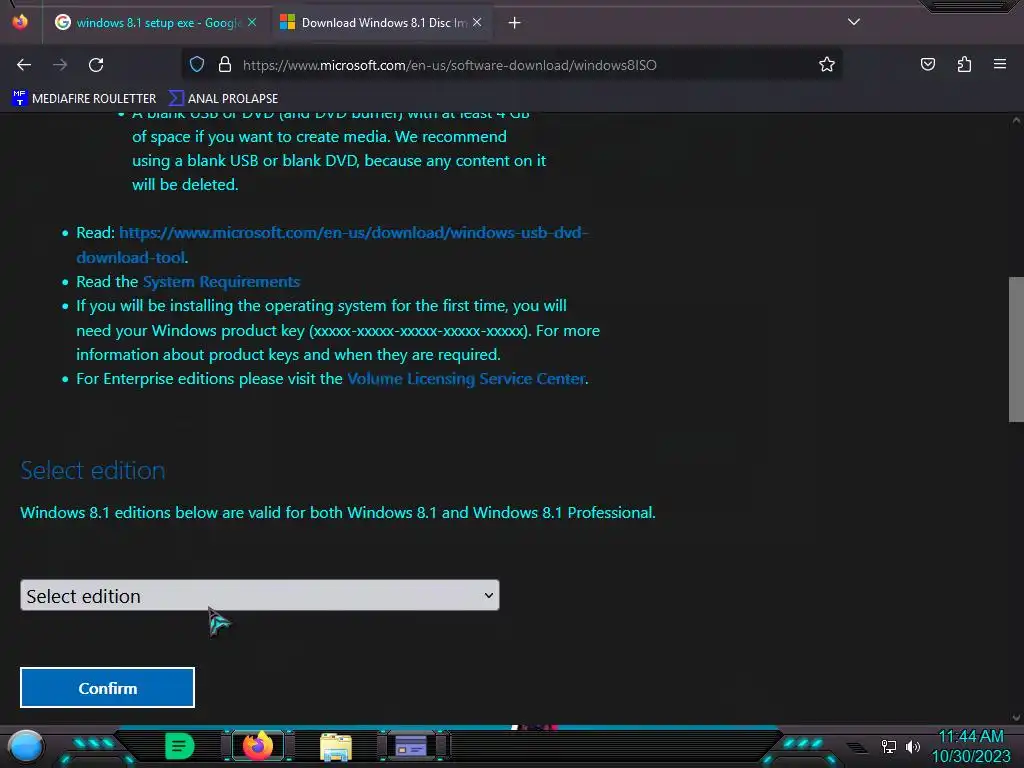
Task: Open a new tab
Action: 515,23
